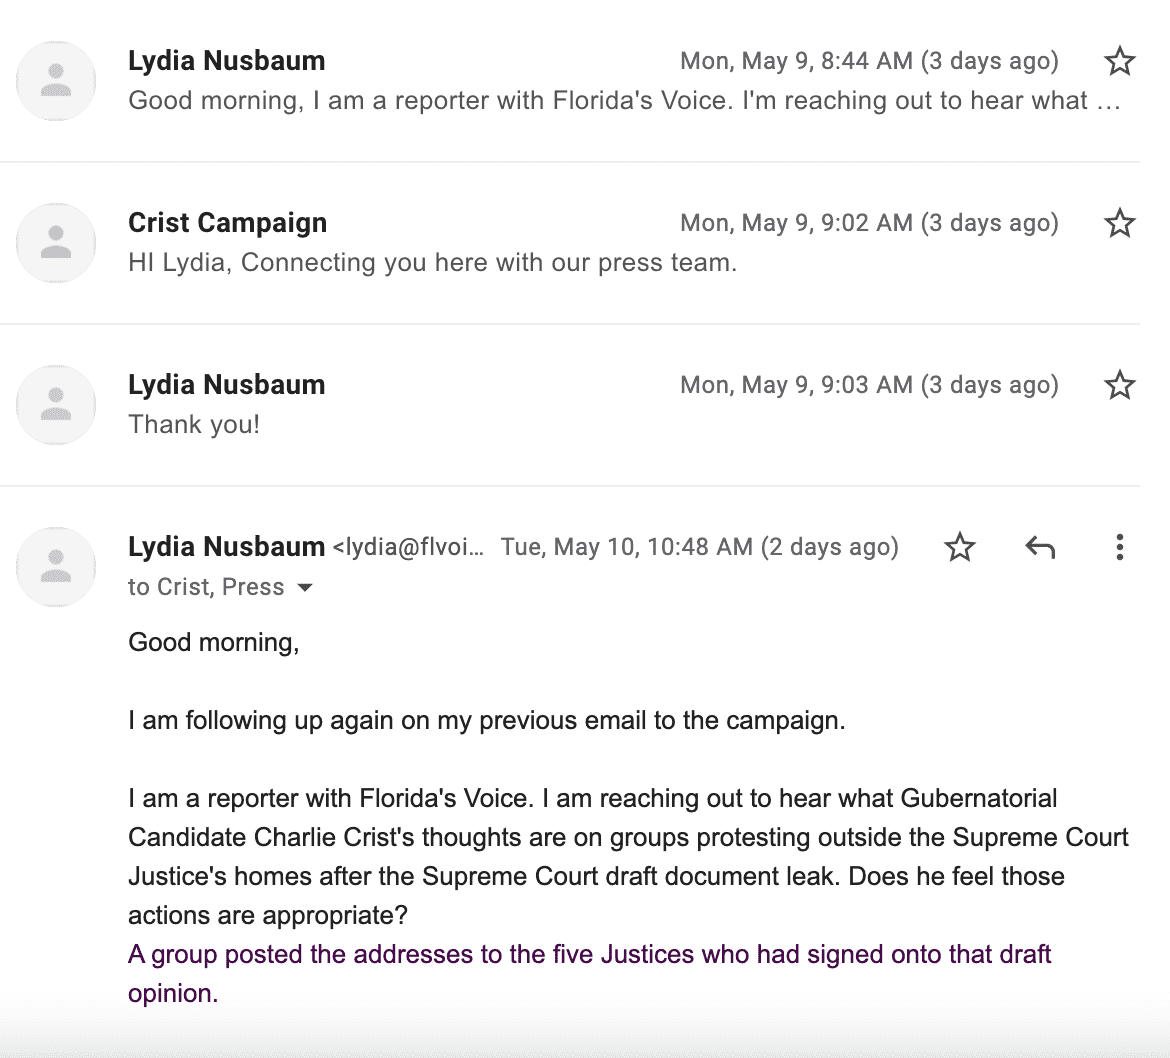This screenshot has width=1170, height=1058.
Task: Reply to the May 10 email
Action: (x=1040, y=547)
